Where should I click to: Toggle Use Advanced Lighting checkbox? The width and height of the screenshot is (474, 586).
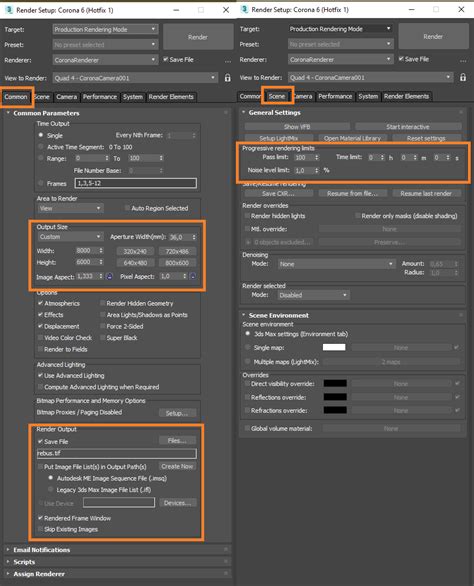(x=40, y=375)
